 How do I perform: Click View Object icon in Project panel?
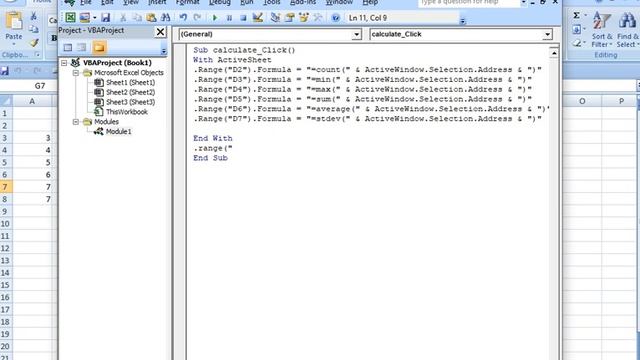[x=82, y=48]
